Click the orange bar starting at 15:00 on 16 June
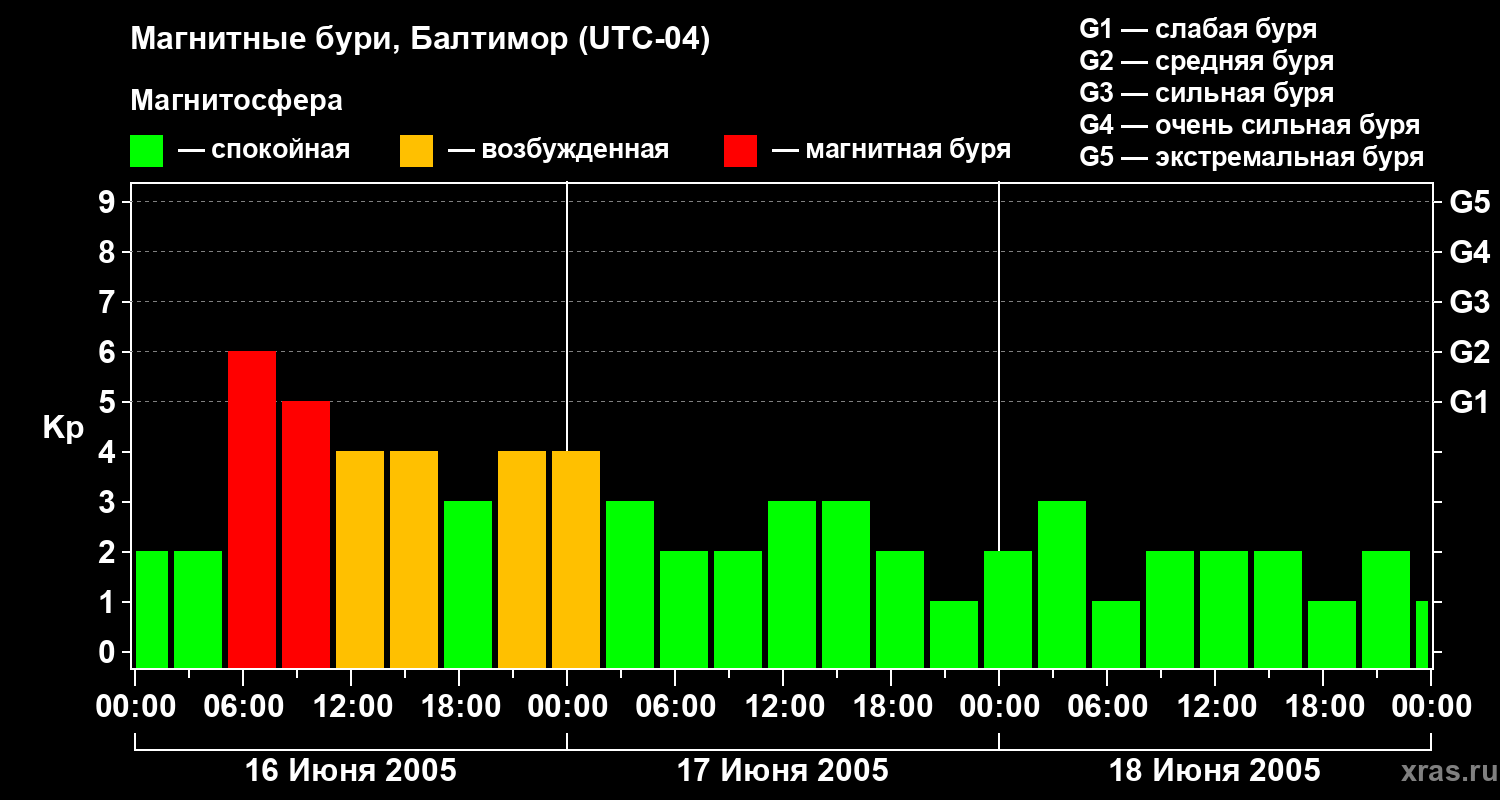Viewport: 1500px width, 800px height. 414,559
